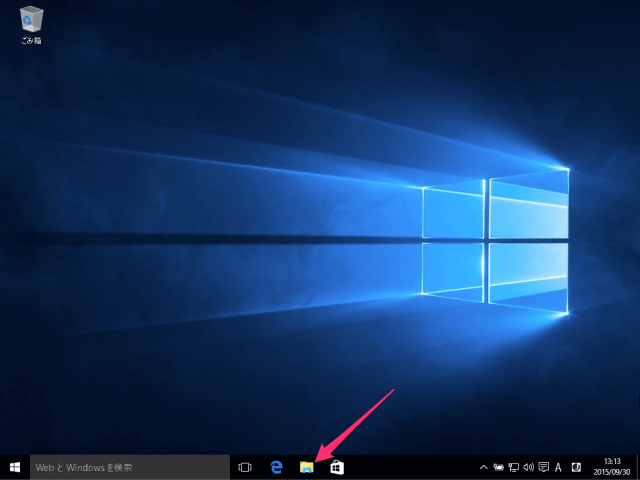Screen dimensions: 640x480
Task: Open the Action Center notifications icon
Action: pos(543,467)
